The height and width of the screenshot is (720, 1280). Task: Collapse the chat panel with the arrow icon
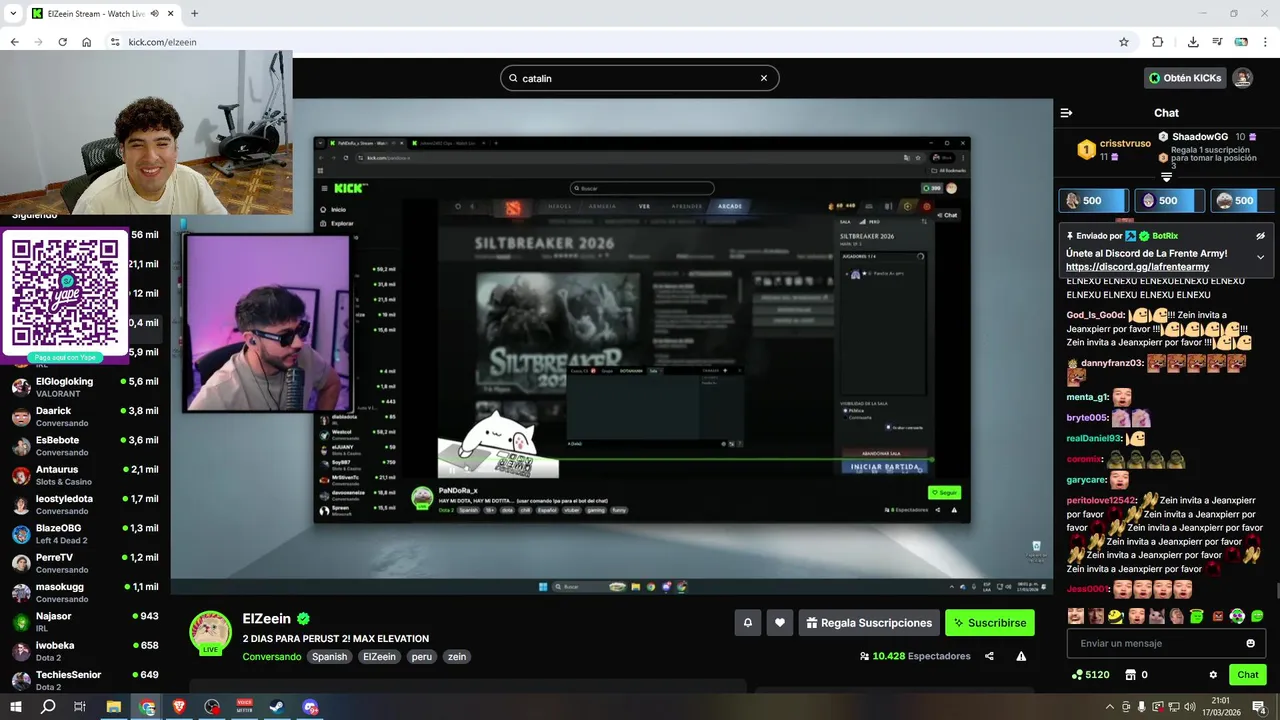pos(1066,113)
